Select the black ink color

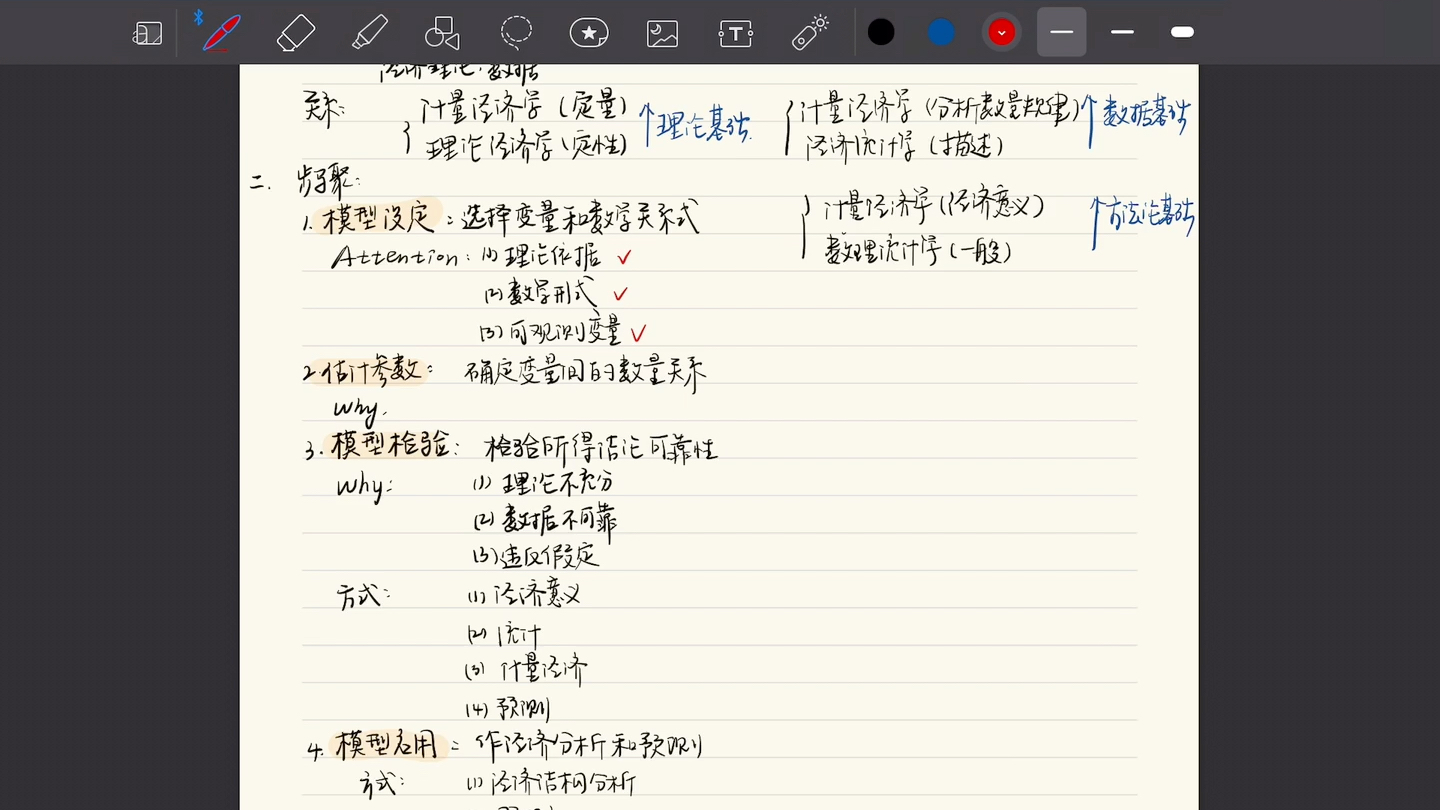881,31
